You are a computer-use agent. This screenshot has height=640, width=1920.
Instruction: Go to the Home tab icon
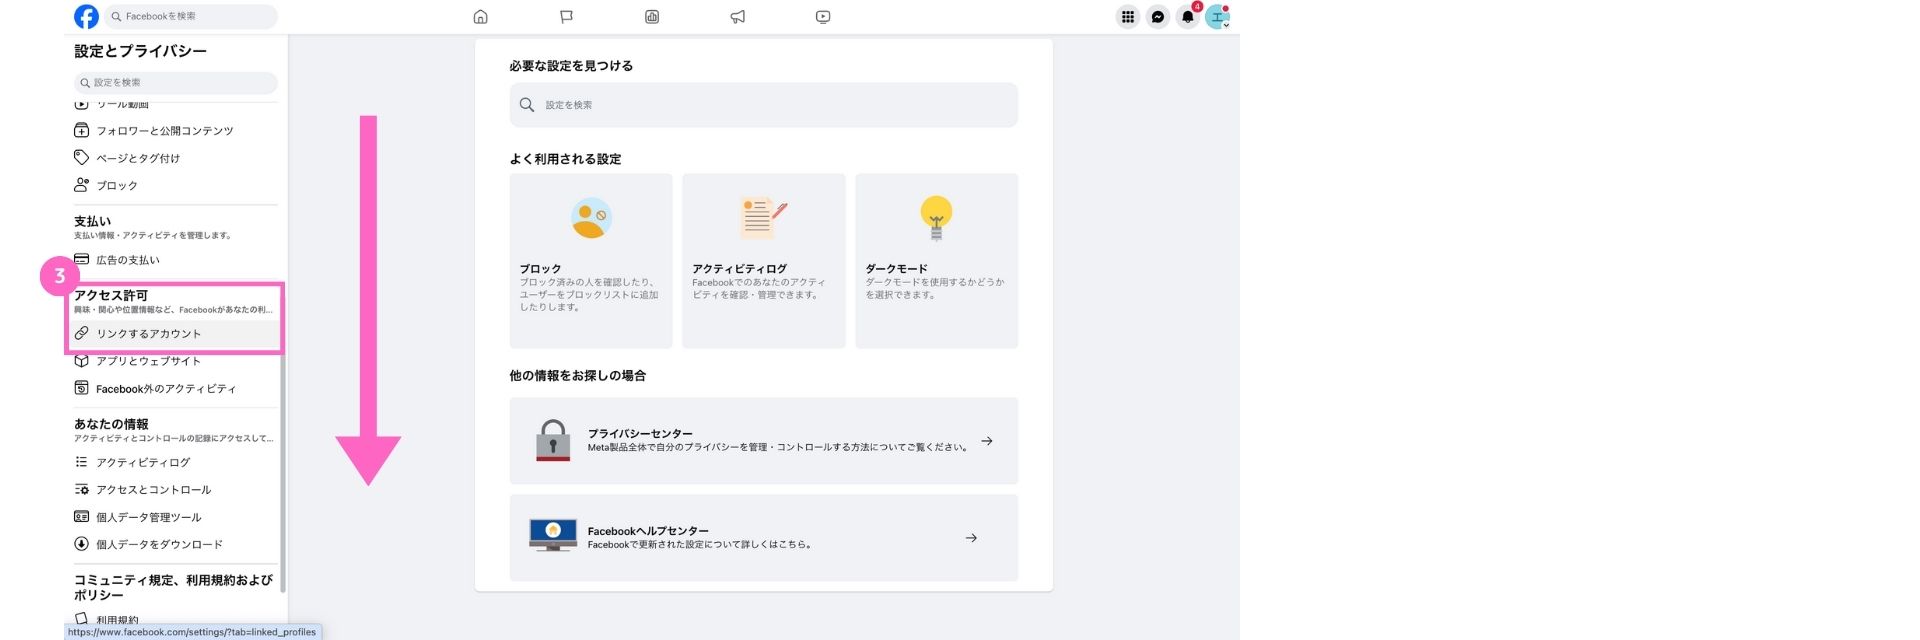click(x=480, y=16)
